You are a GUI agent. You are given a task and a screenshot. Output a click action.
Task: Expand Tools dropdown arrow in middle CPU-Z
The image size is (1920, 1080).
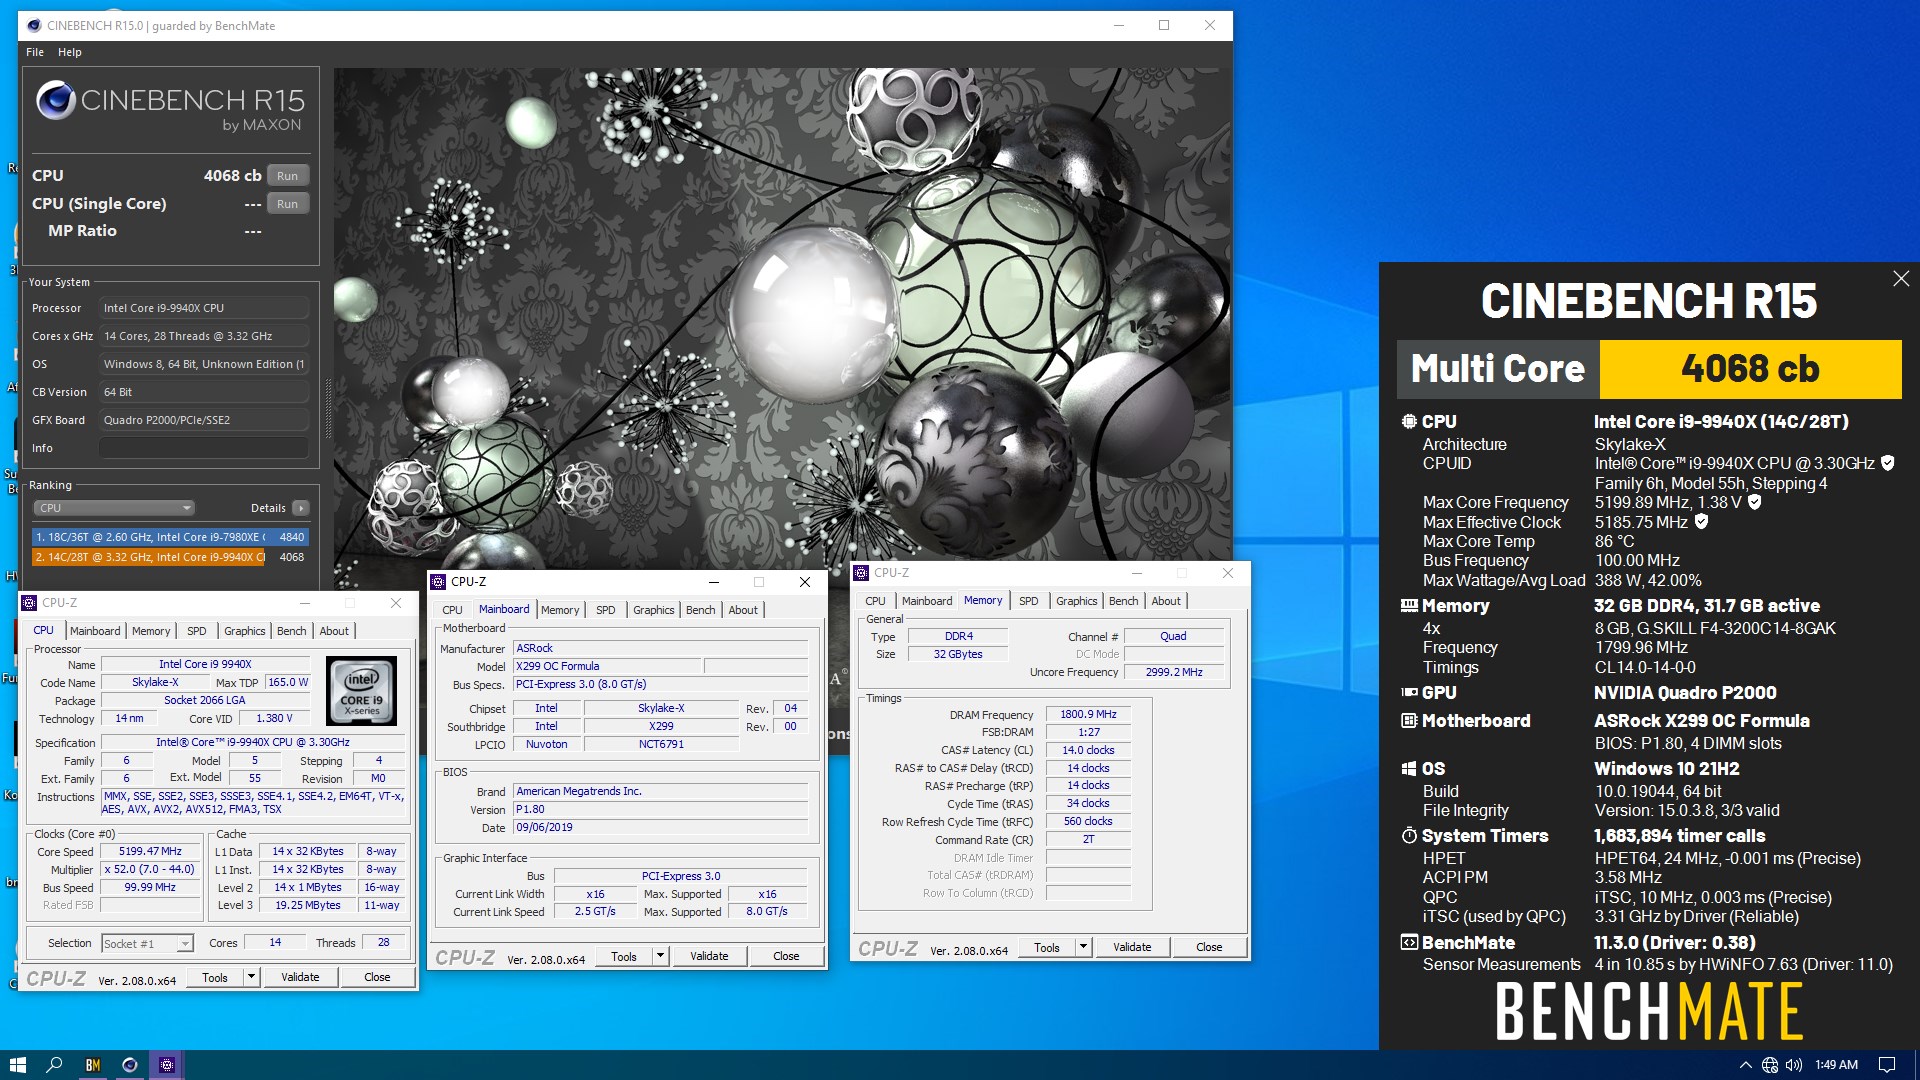click(x=660, y=956)
